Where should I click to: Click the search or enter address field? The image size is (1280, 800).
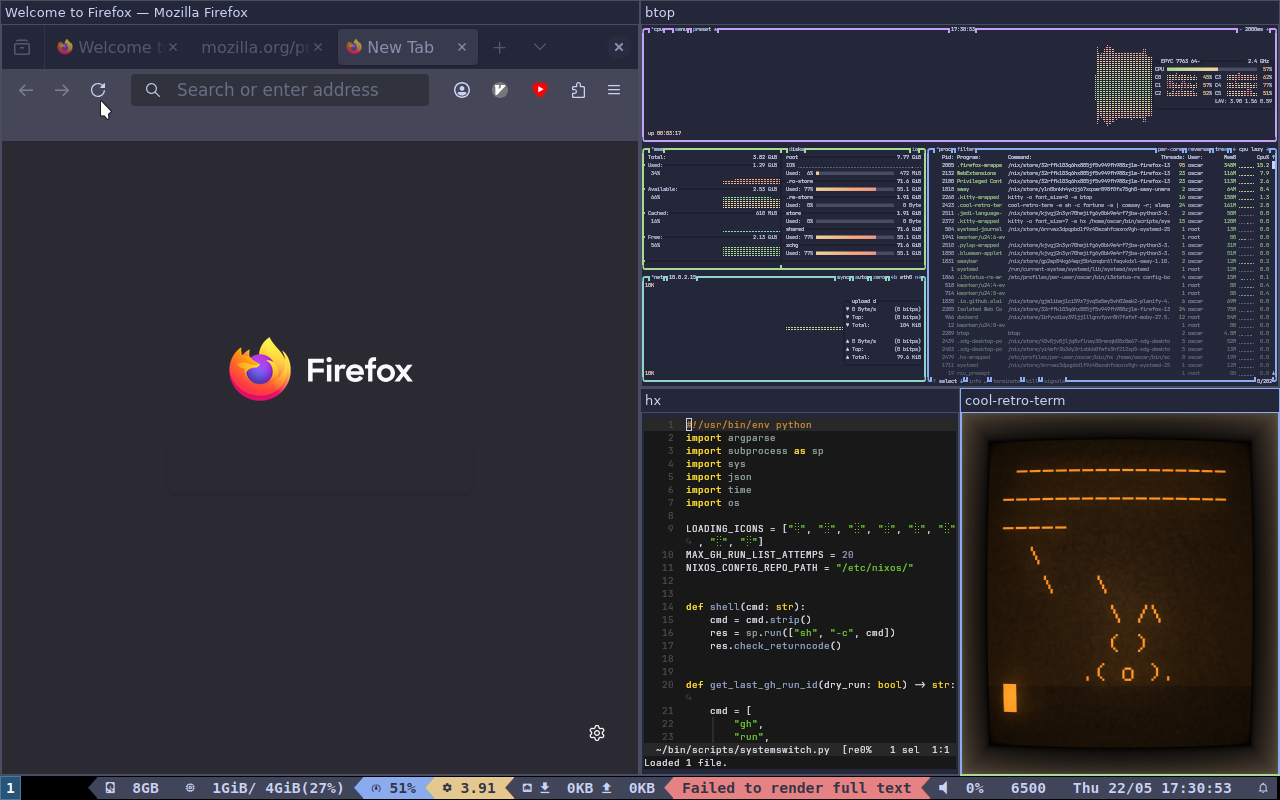pos(280,90)
